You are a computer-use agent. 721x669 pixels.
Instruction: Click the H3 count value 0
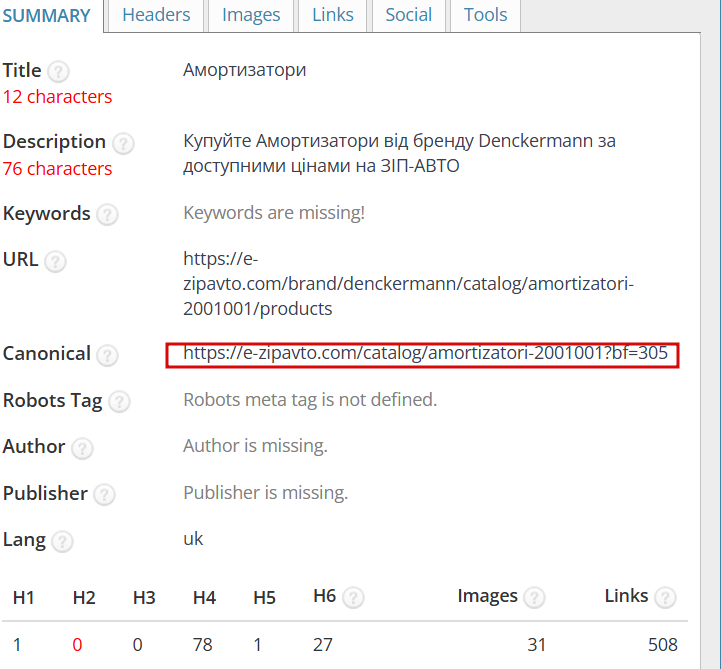[x=137, y=645]
